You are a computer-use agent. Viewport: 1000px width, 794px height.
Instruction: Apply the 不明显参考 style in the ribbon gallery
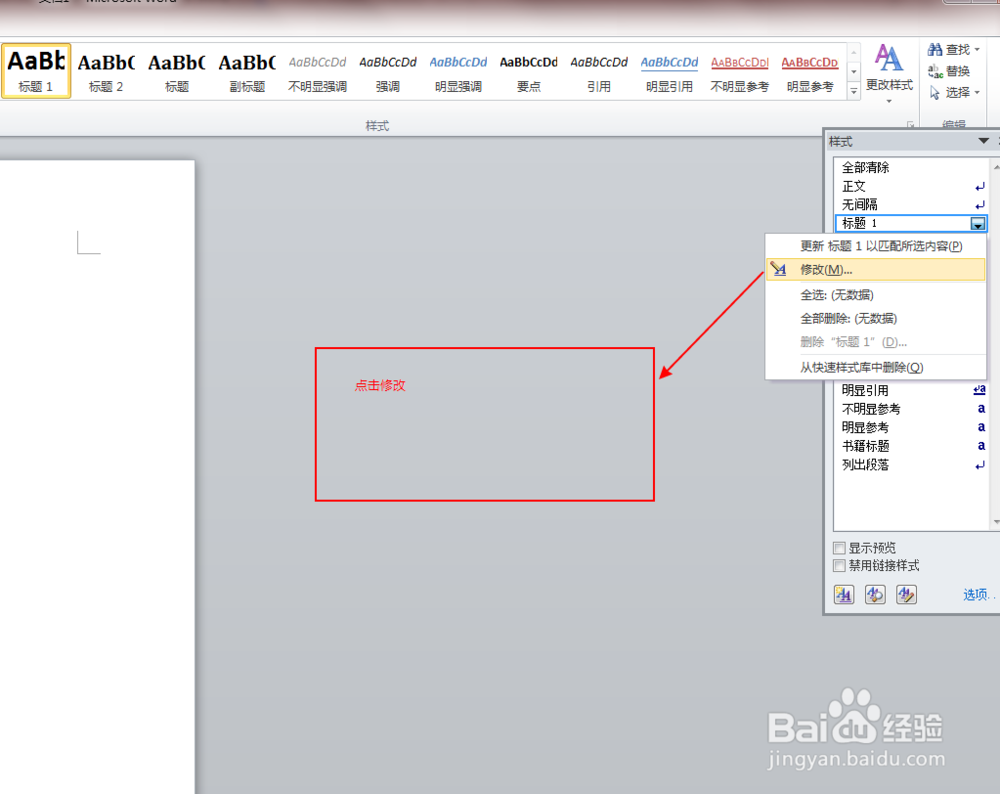[740, 71]
